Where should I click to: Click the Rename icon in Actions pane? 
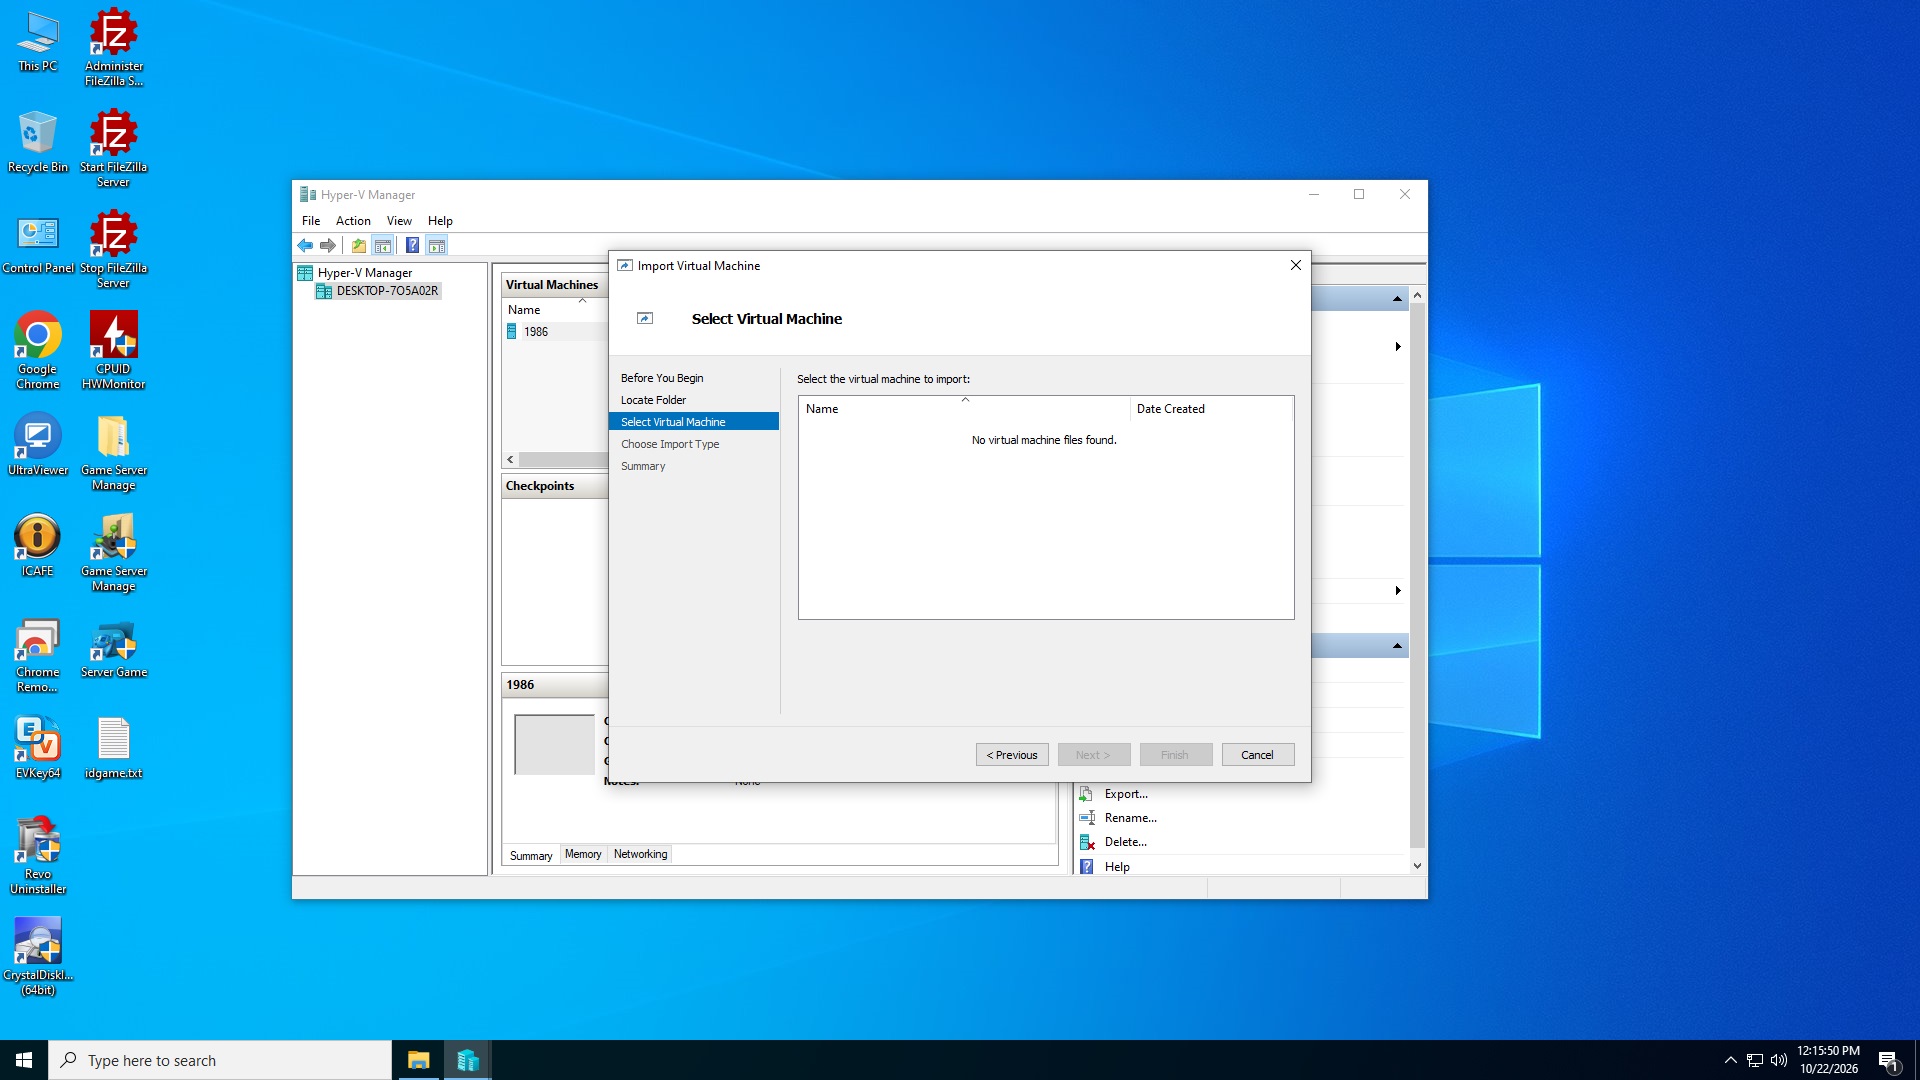[1086, 818]
